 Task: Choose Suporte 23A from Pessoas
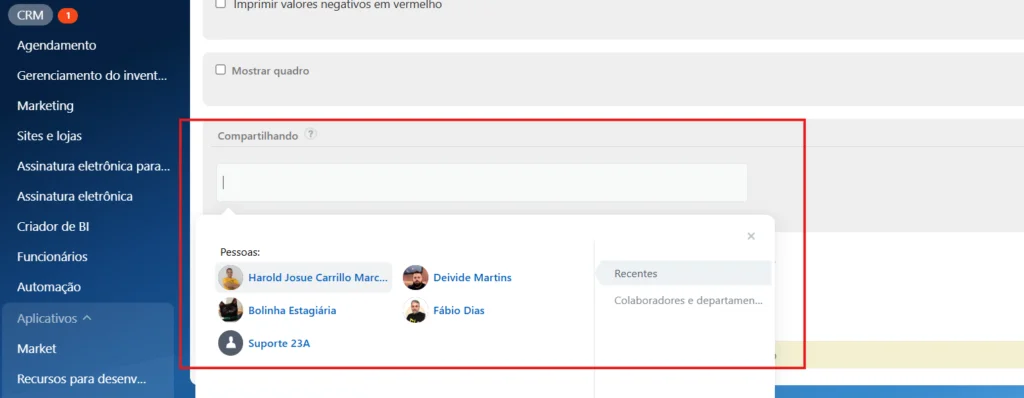pos(279,343)
